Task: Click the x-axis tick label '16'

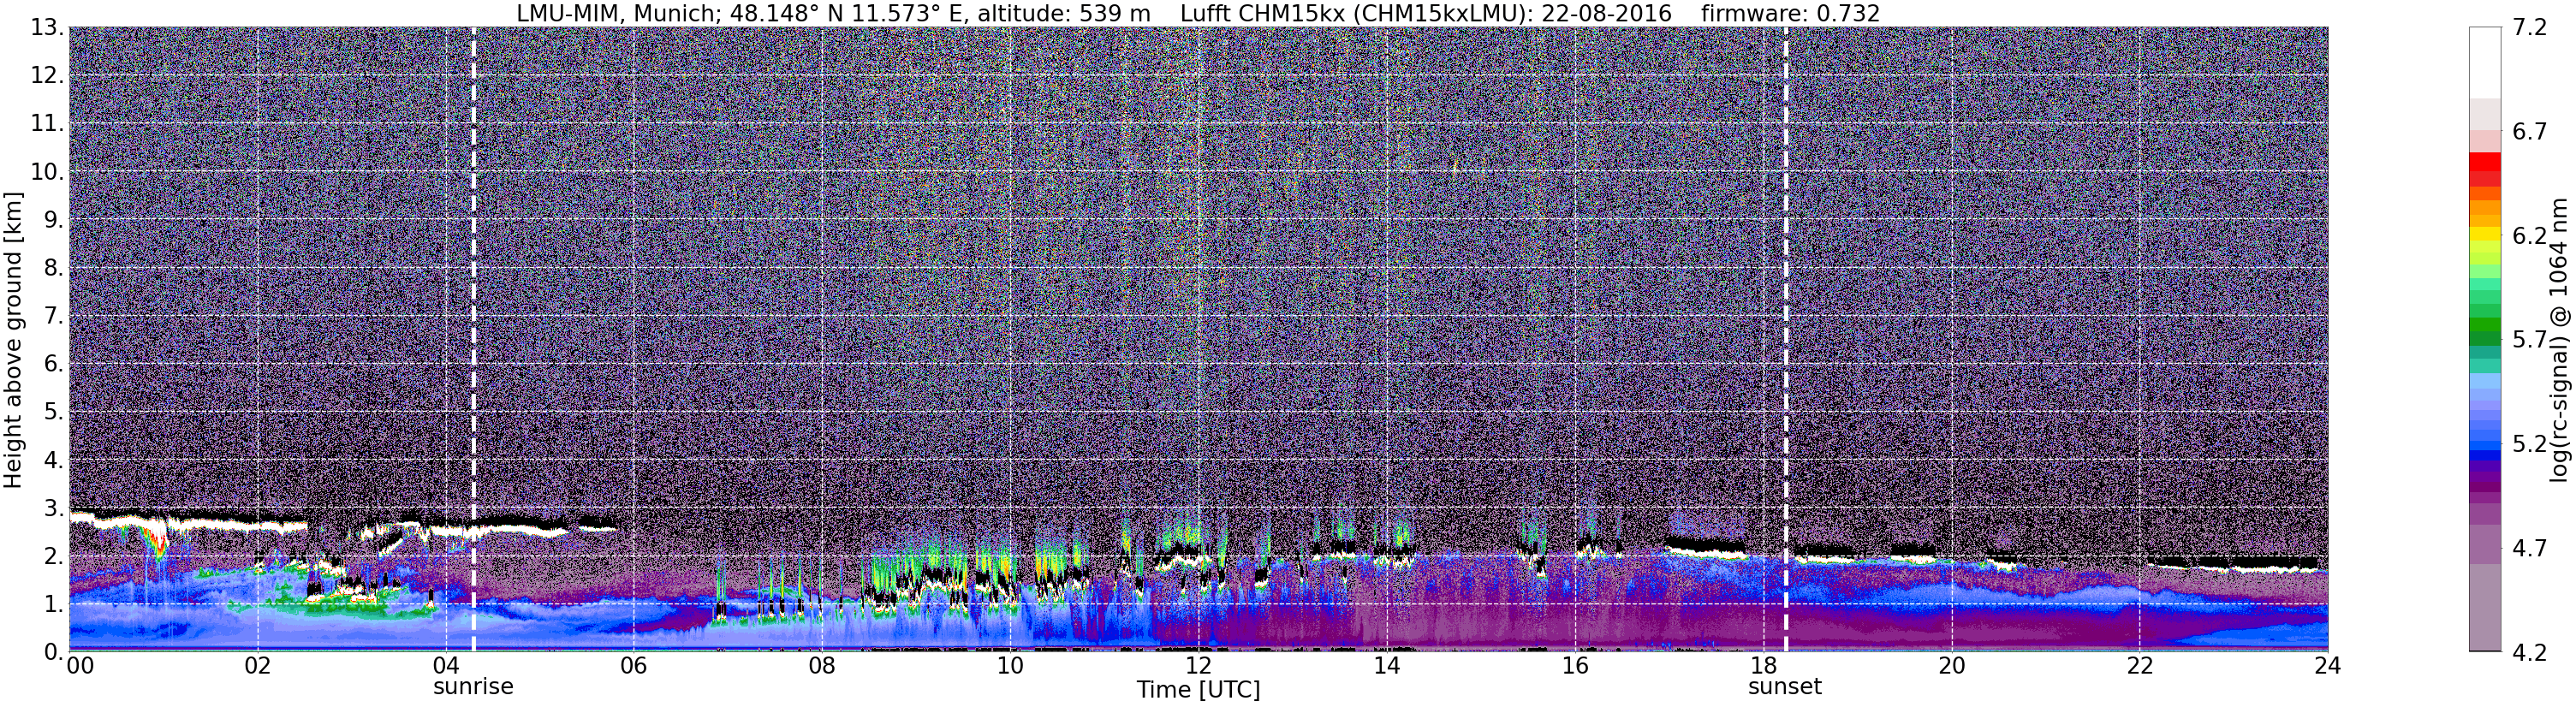Action: (1575, 666)
